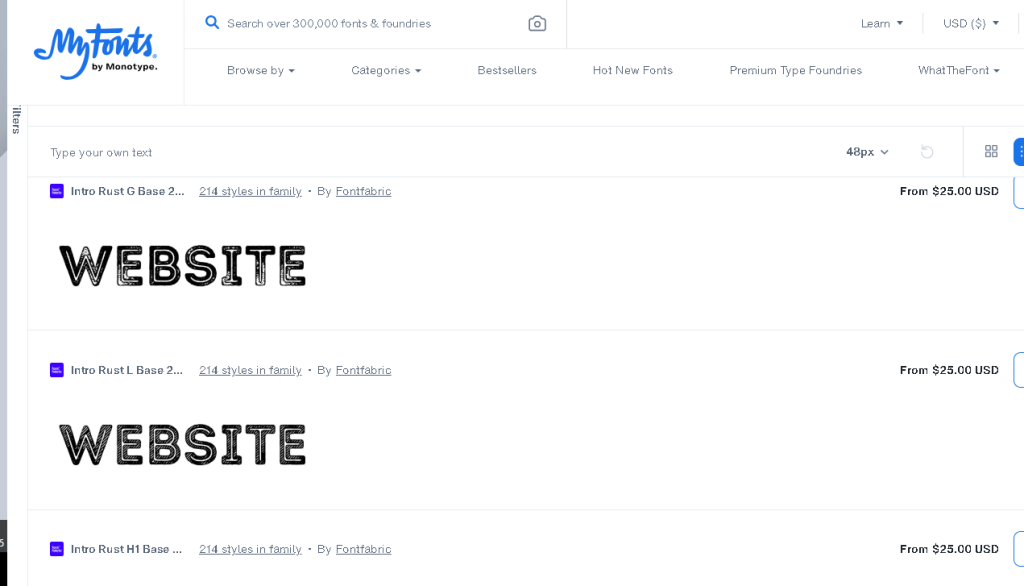1024x586 pixels.
Task: Click the MyFonts by Monotype logo
Action: pos(95,53)
